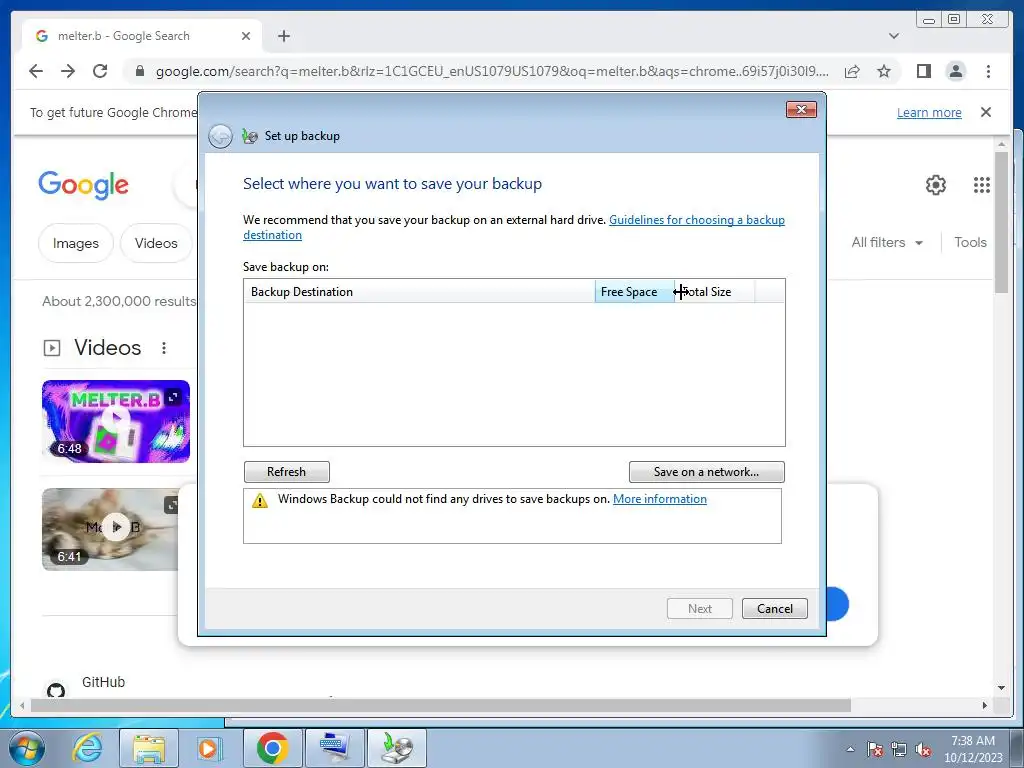The image size is (1024, 768).
Task: Open volume icon in system tray
Action: coord(923,749)
